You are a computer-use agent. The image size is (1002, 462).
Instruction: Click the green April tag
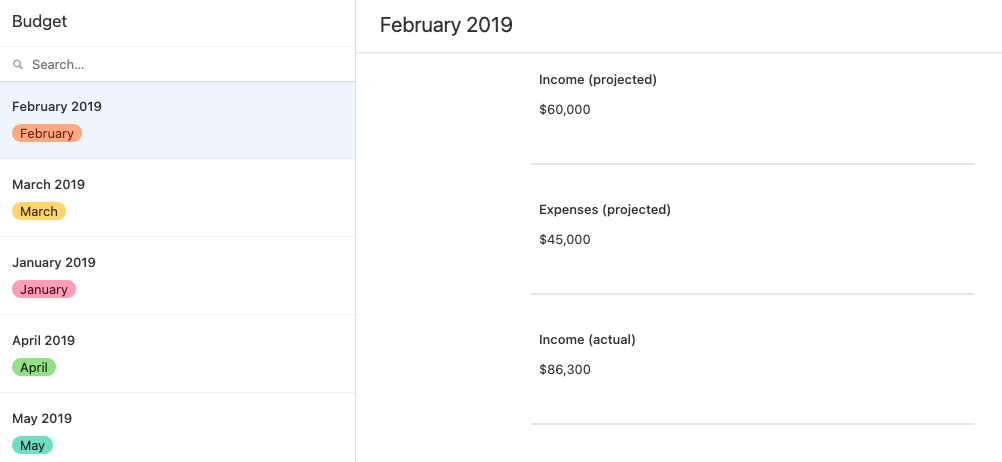click(x=34, y=367)
